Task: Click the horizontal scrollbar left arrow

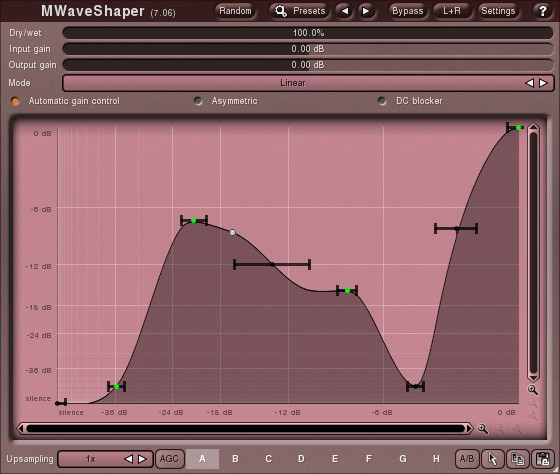Action: pos(21,429)
